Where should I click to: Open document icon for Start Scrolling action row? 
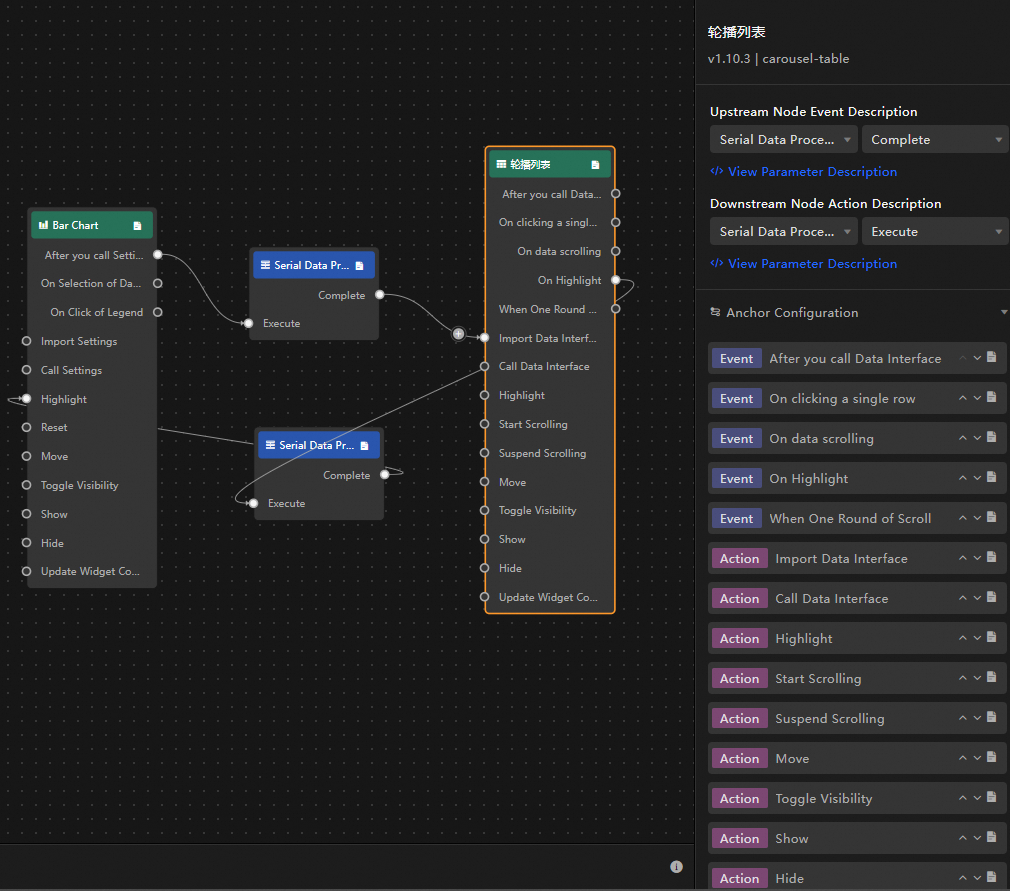point(992,677)
